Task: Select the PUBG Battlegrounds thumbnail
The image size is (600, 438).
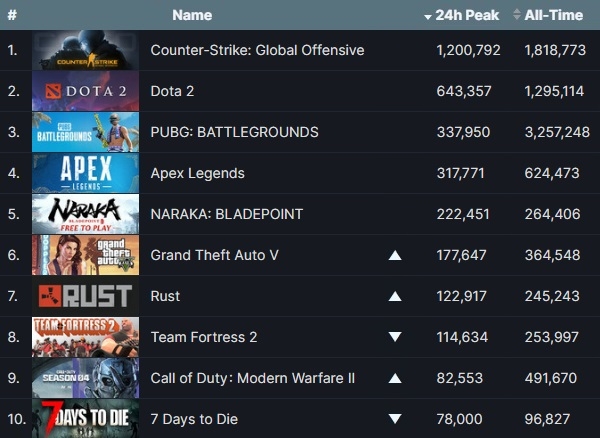Action: point(84,132)
